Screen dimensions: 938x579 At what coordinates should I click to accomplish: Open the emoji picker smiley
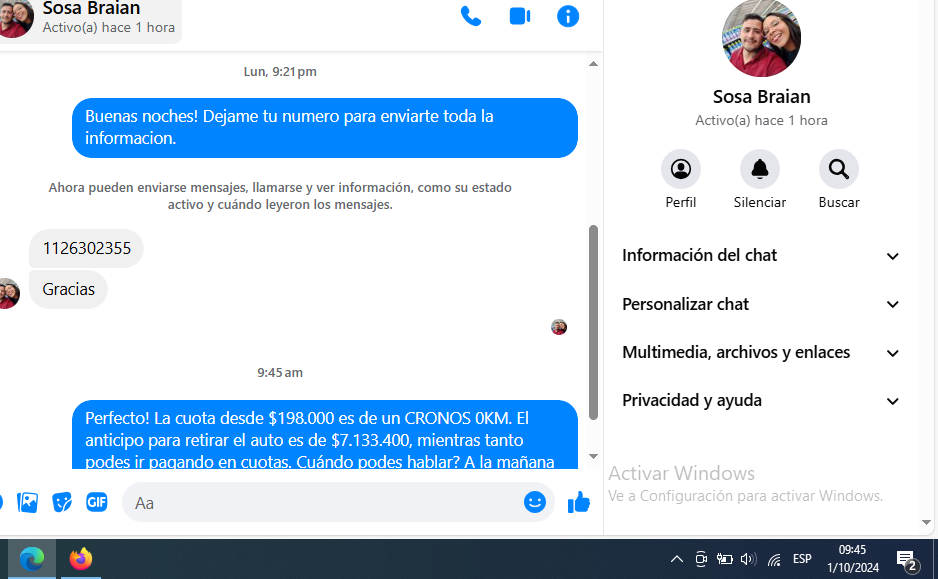tap(534, 502)
